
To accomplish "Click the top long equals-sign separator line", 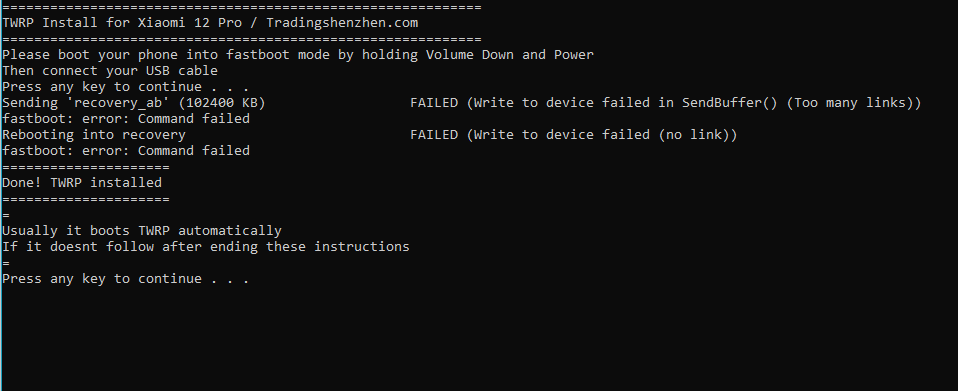I will [242, 7].
